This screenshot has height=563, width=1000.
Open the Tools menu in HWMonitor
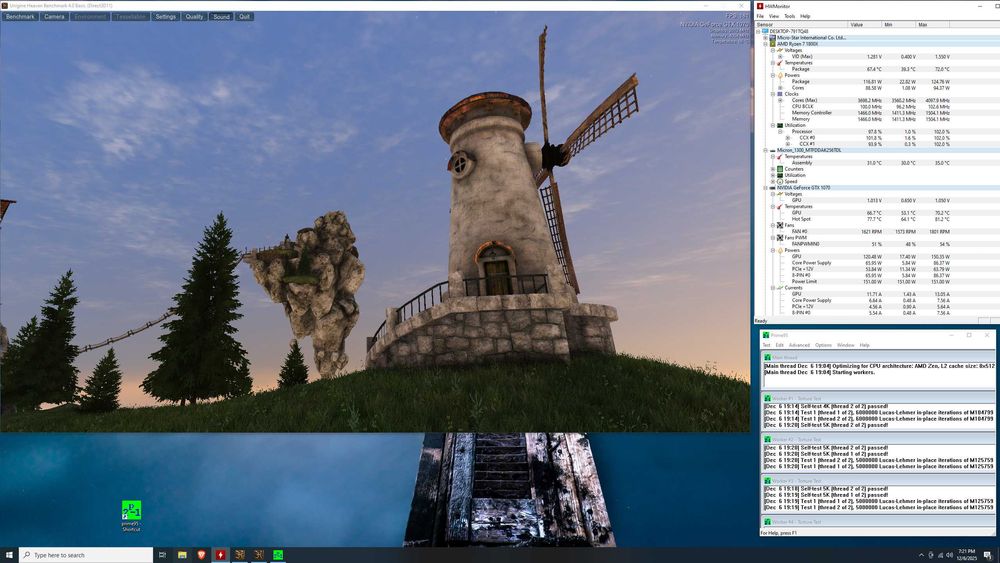pyautogui.click(x=790, y=16)
